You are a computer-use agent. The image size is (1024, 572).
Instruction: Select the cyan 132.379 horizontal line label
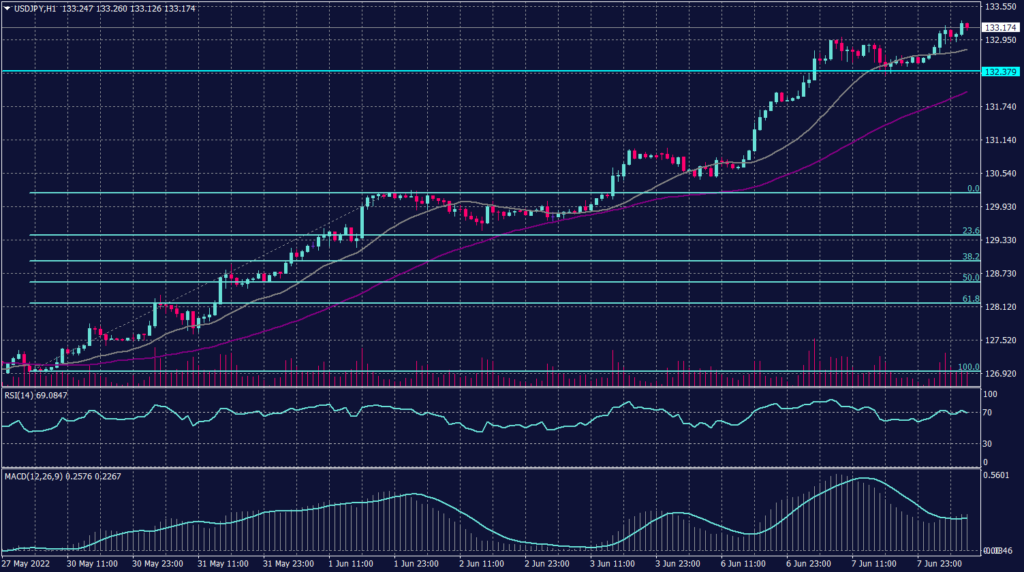pyautogui.click(x=1000, y=72)
